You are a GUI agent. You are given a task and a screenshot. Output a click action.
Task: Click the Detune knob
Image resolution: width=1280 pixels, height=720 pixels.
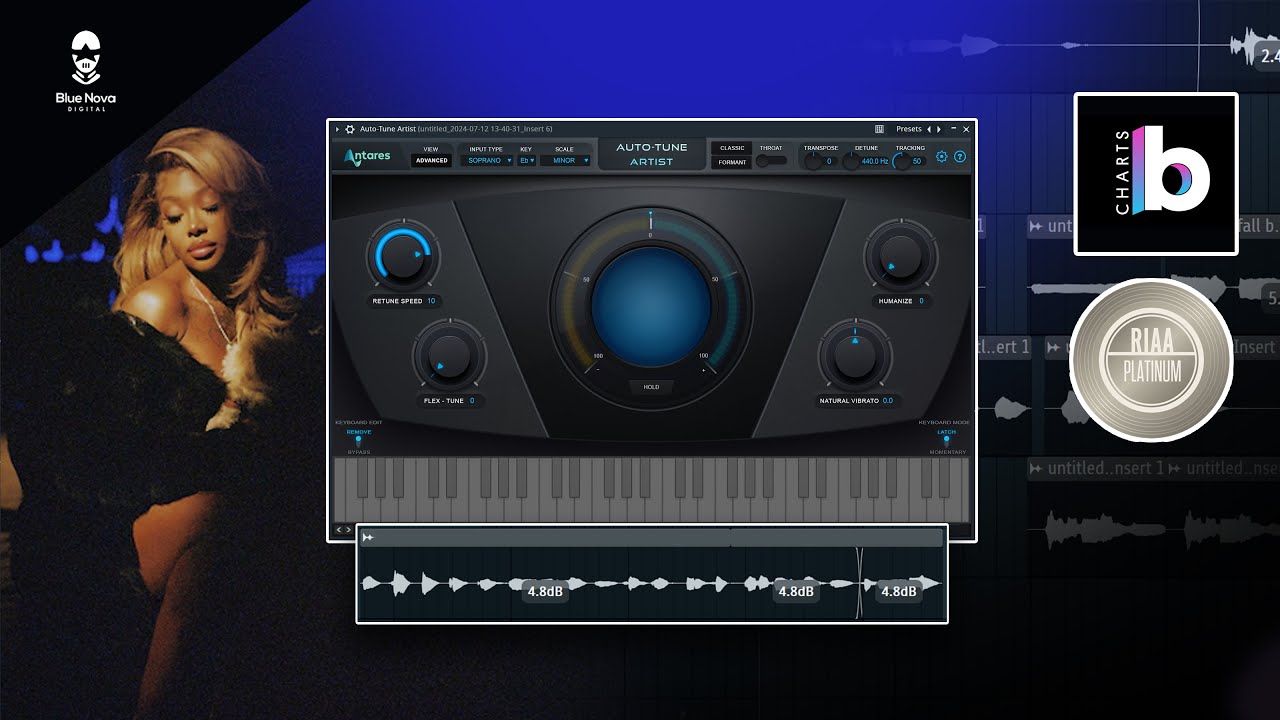point(851,161)
